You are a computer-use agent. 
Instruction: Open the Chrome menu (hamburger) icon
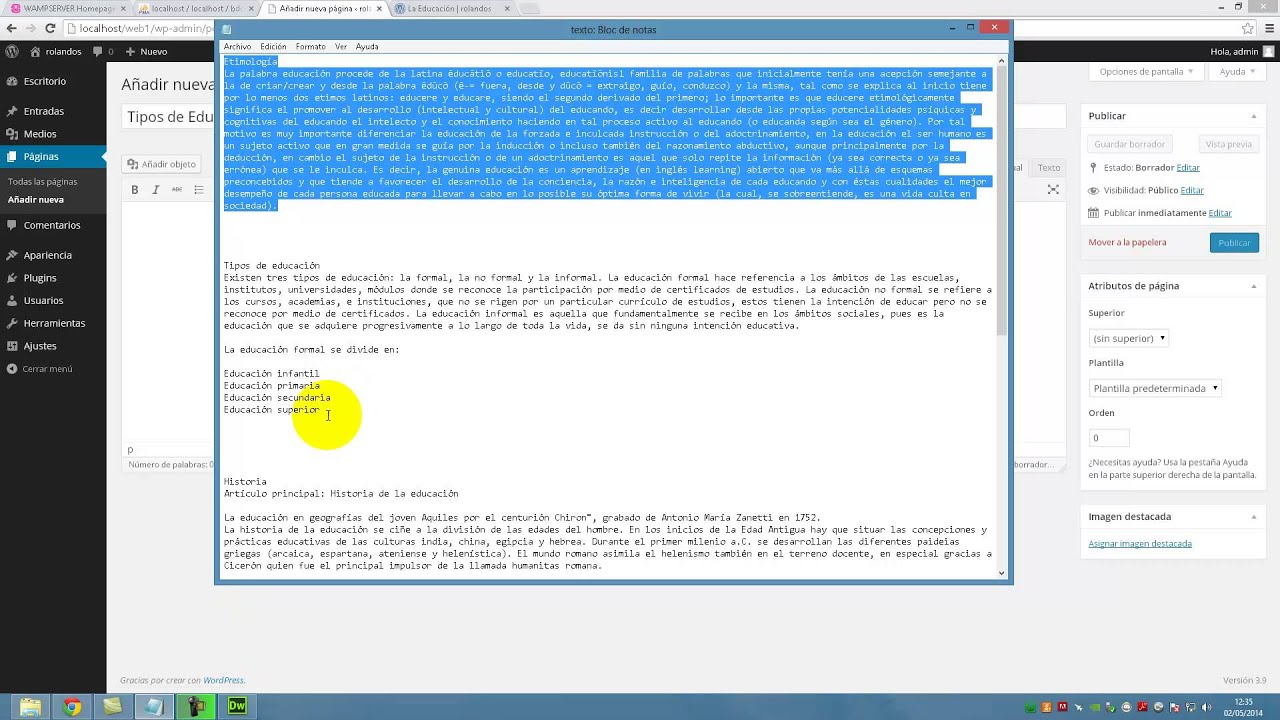coord(1269,29)
